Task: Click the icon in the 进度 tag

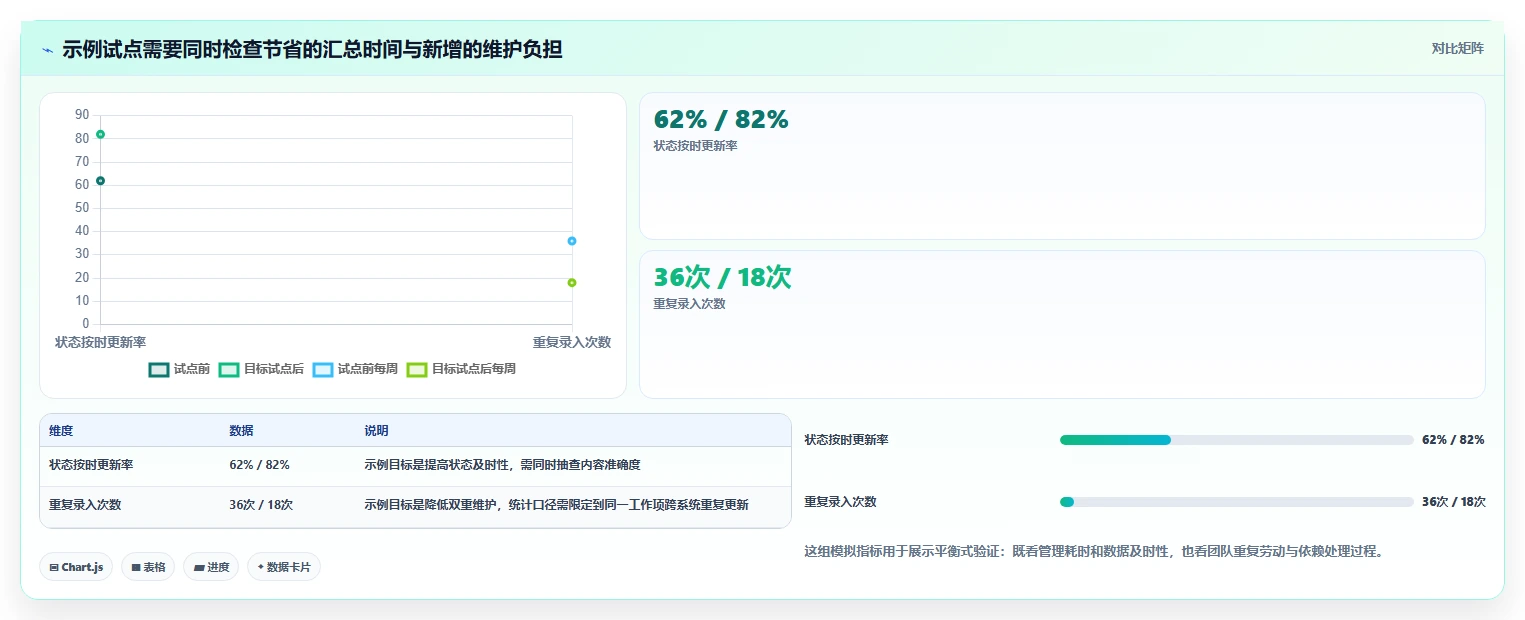Action: tap(199, 567)
